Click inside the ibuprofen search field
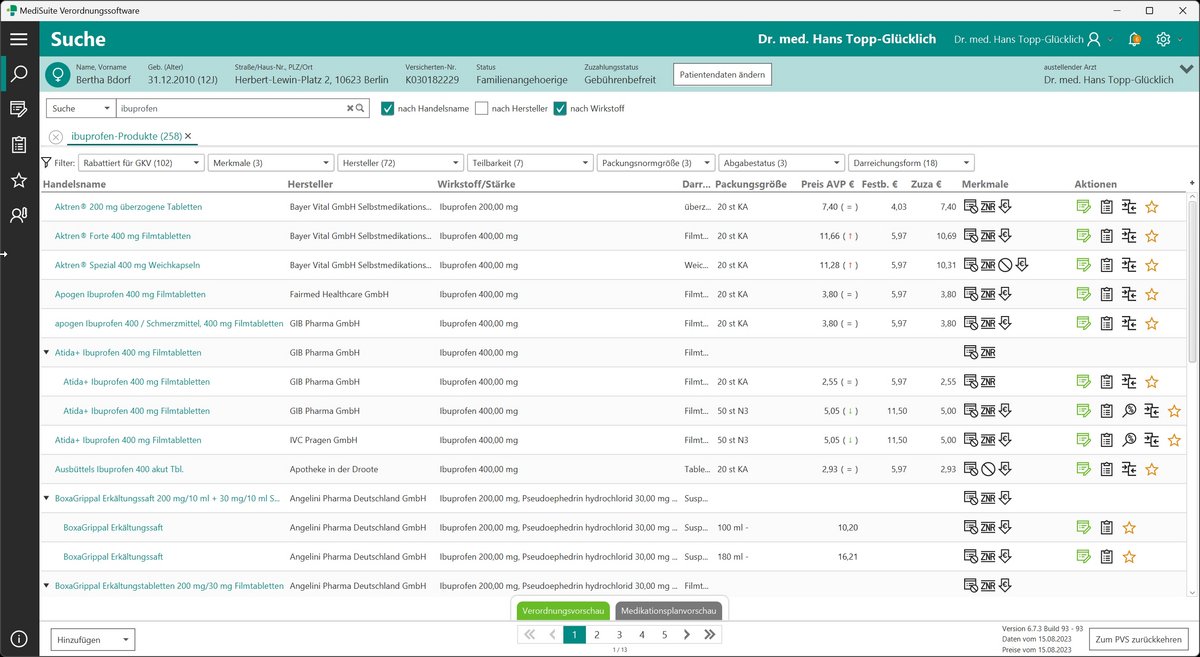Image resolution: width=1200 pixels, height=657 pixels. point(230,108)
